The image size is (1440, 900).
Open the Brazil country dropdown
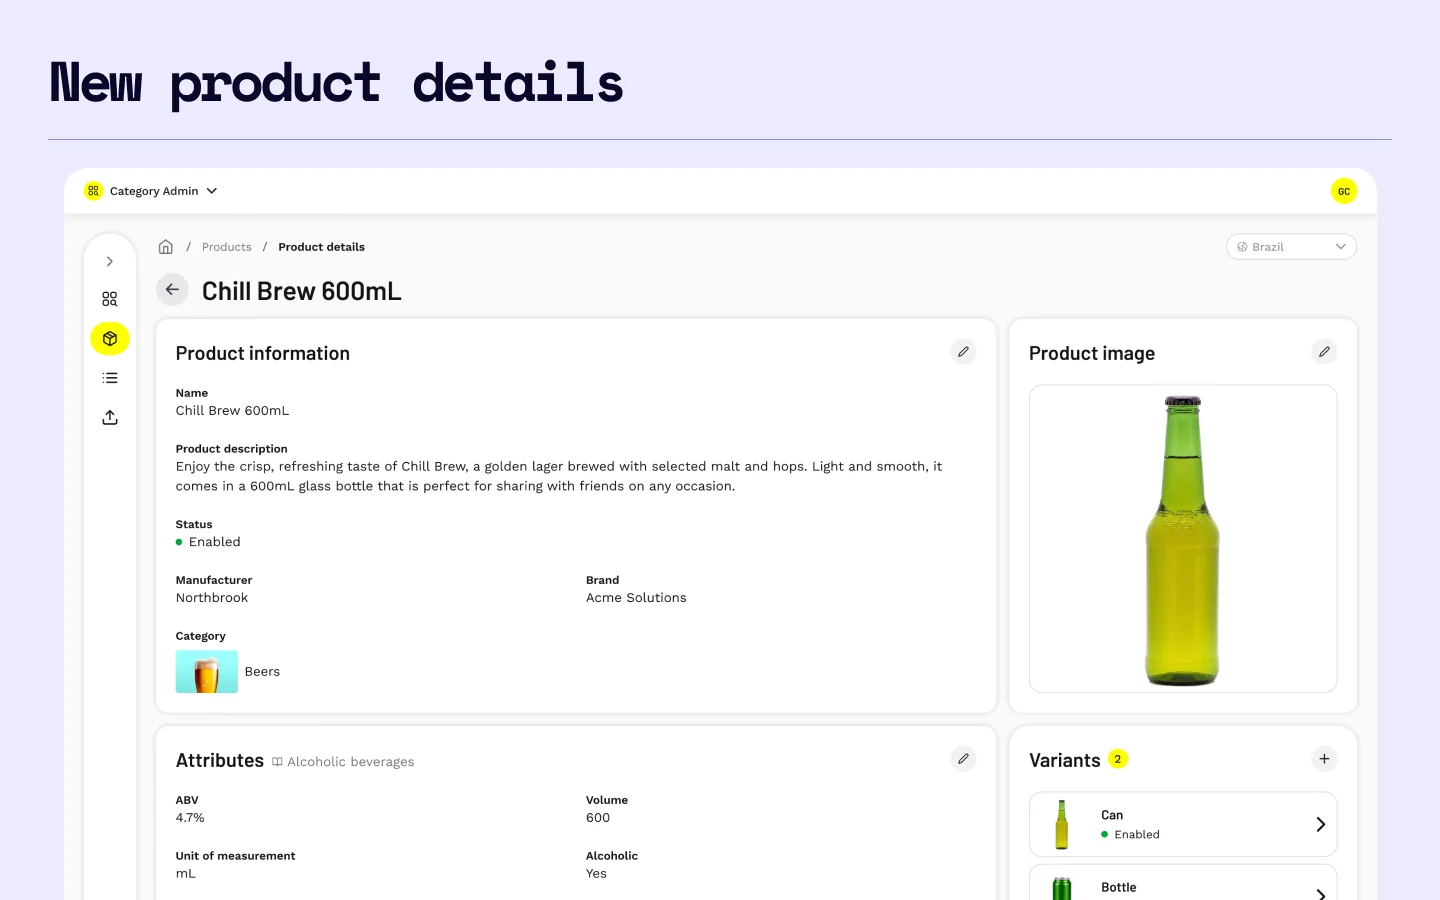click(x=1291, y=247)
